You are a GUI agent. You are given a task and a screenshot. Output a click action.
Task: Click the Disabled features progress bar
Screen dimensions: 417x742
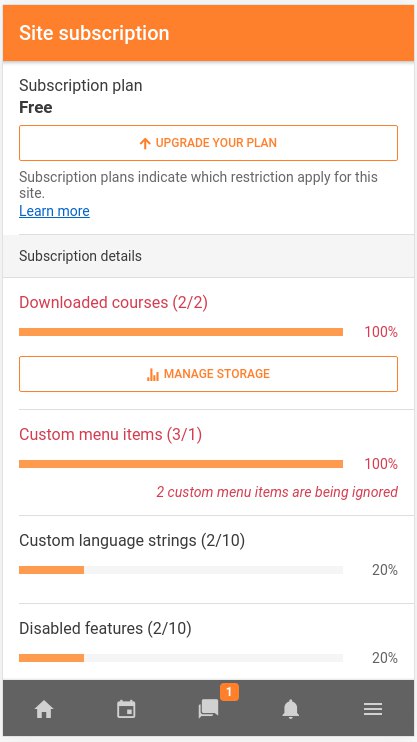coord(181,658)
